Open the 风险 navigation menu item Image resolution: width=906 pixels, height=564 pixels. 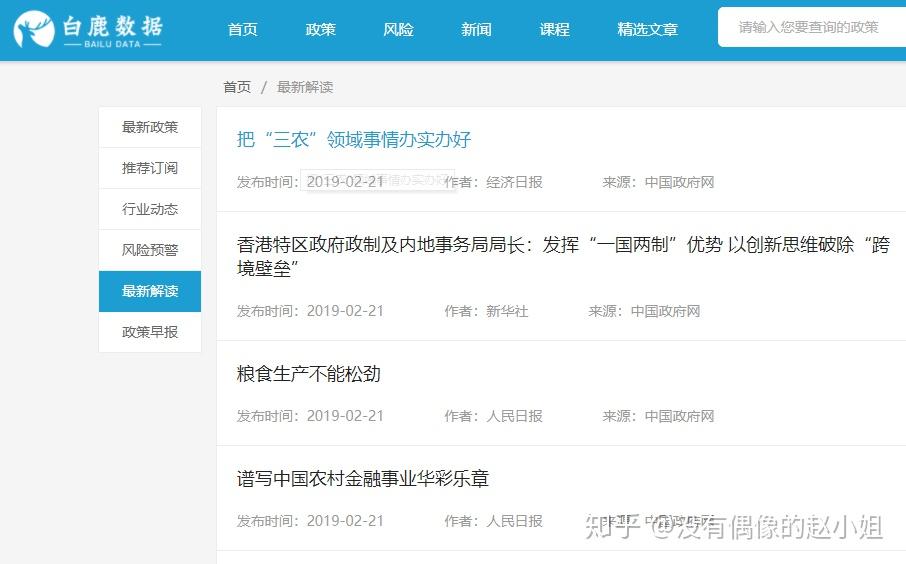pyautogui.click(x=399, y=29)
